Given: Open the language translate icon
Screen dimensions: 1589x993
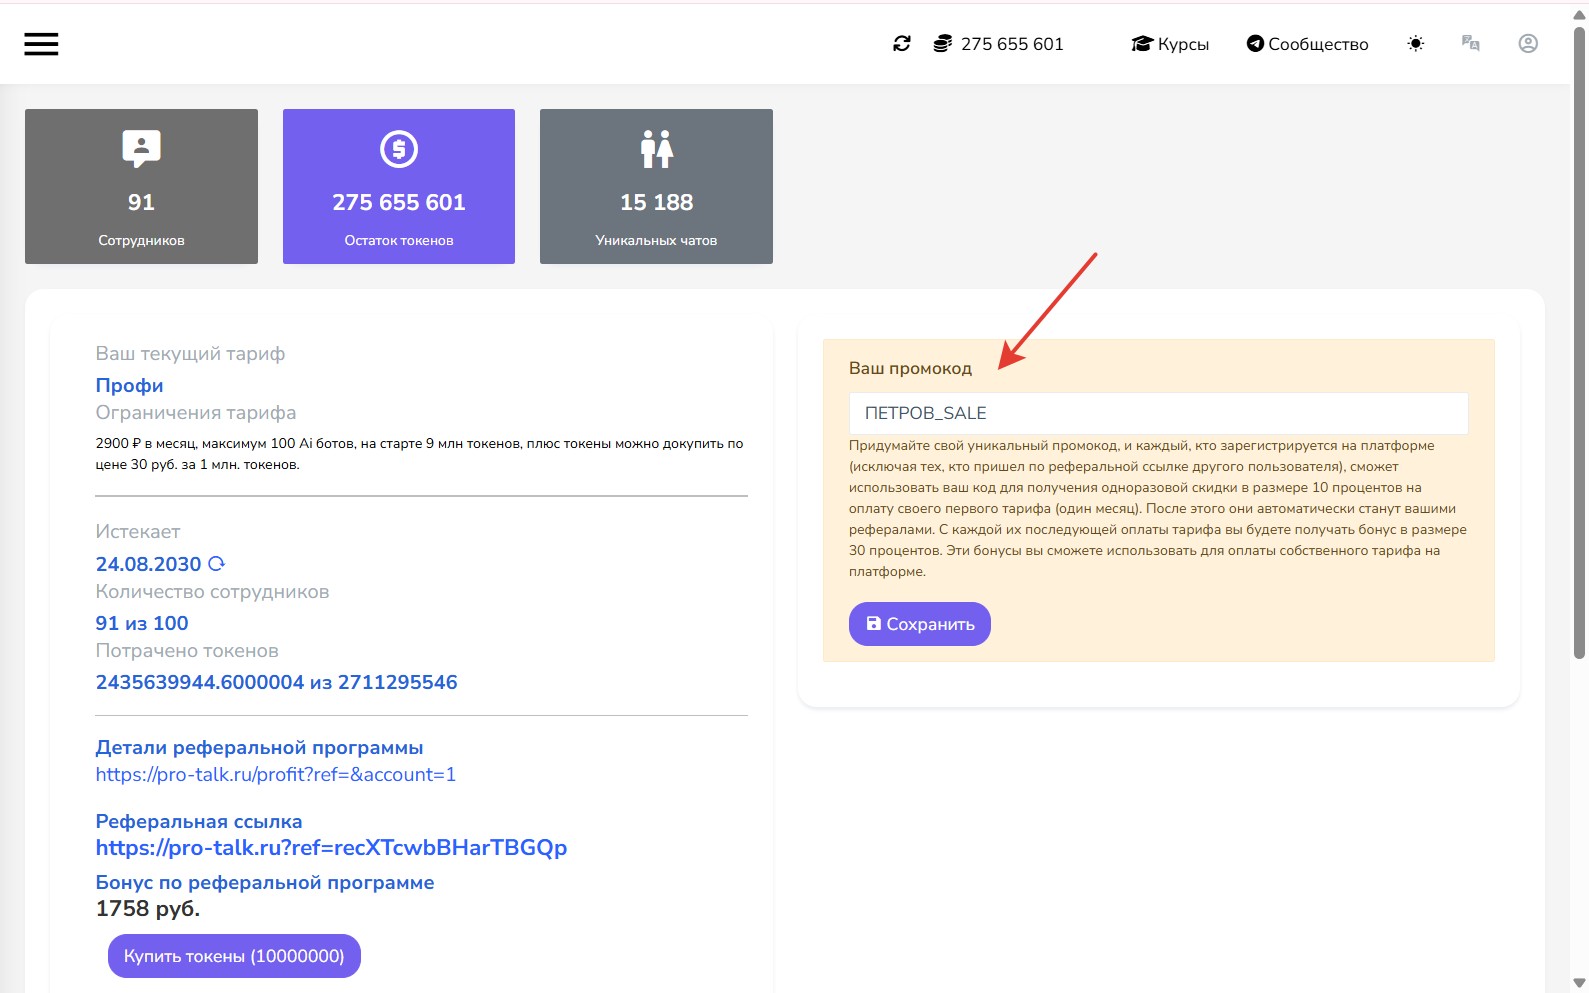Looking at the screenshot, I should point(1470,44).
